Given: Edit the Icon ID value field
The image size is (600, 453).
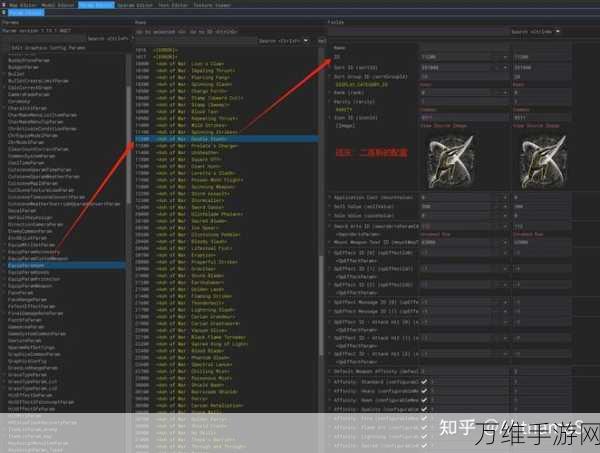Looking at the screenshot, I should pos(465,118).
